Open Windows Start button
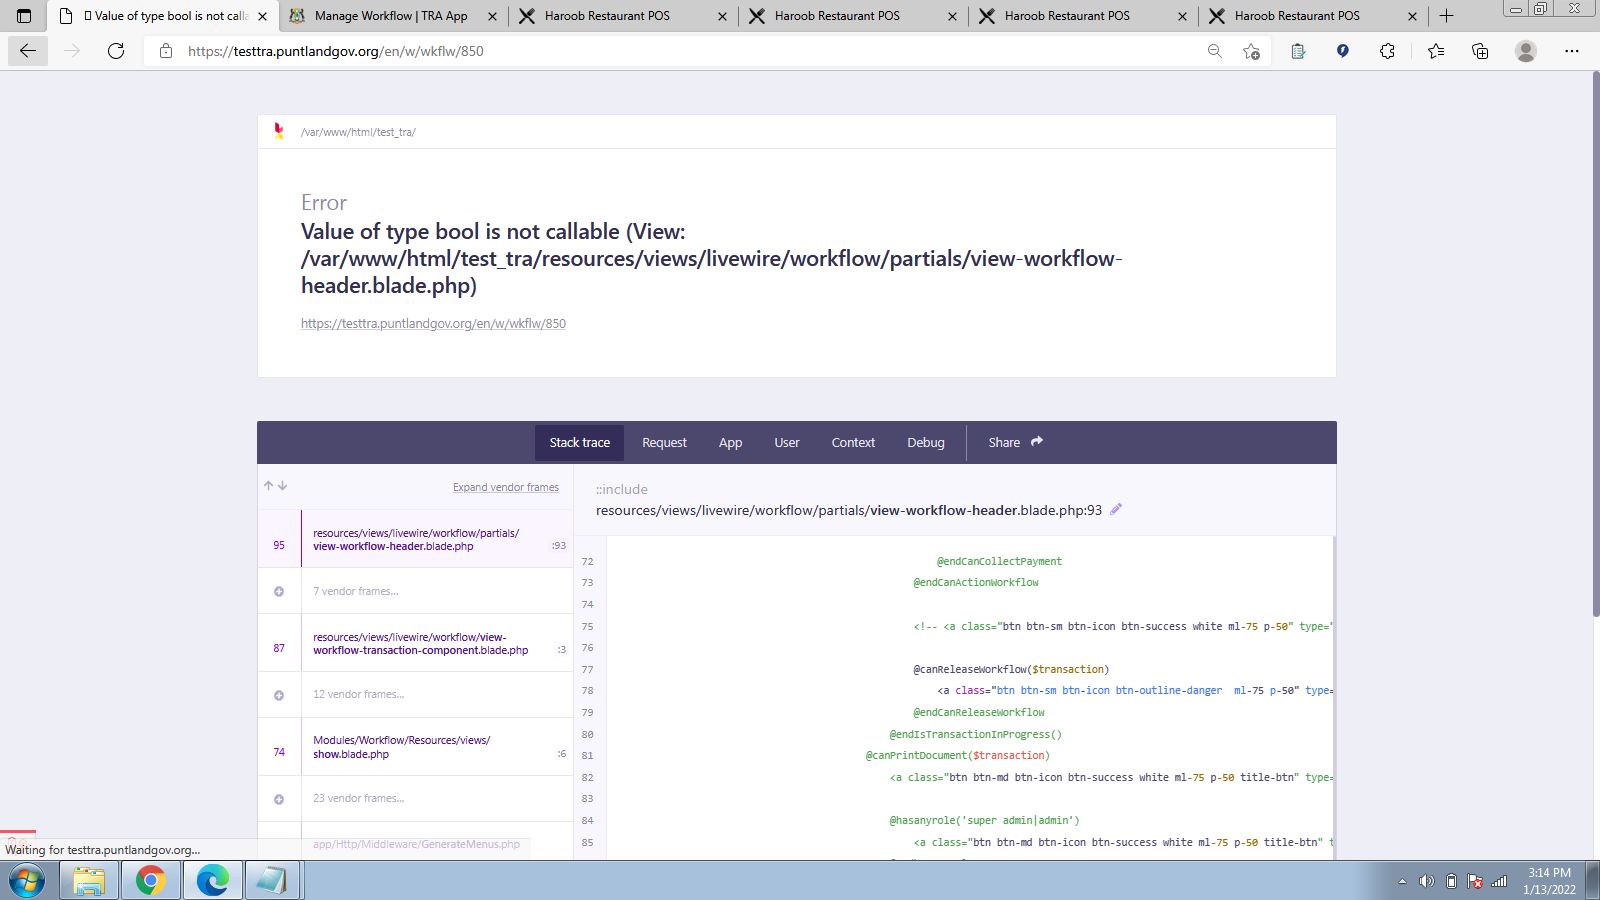The width and height of the screenshot is (1600, 900). point(27,881)
